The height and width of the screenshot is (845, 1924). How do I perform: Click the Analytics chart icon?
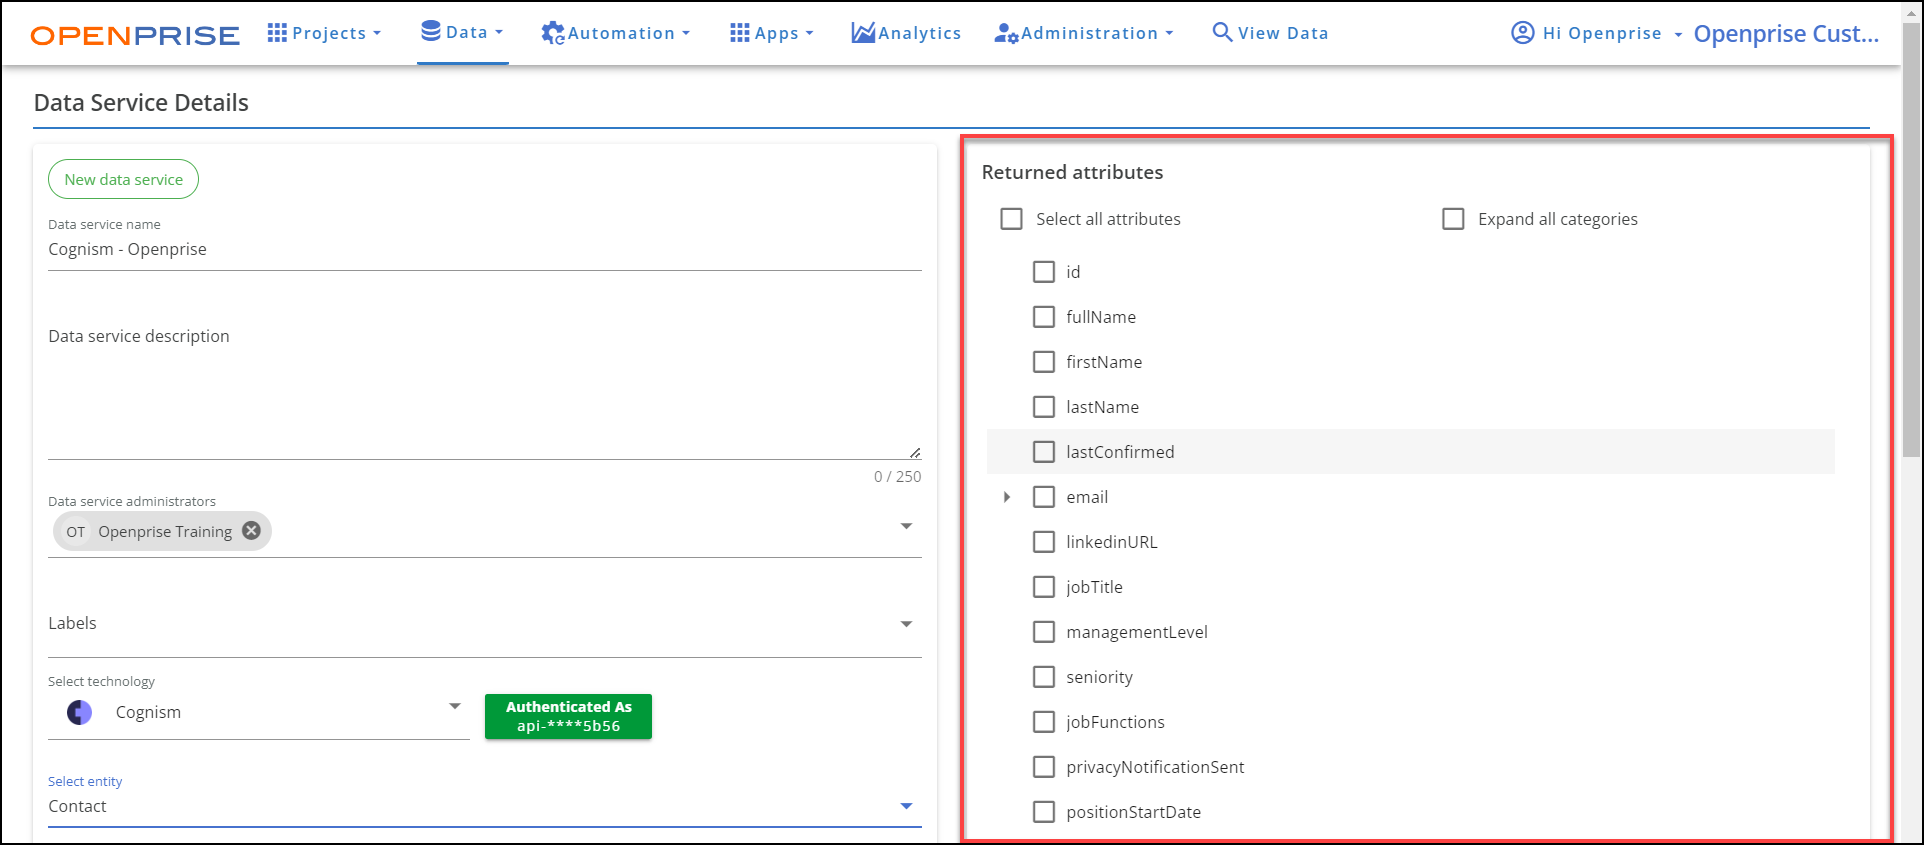863,33
